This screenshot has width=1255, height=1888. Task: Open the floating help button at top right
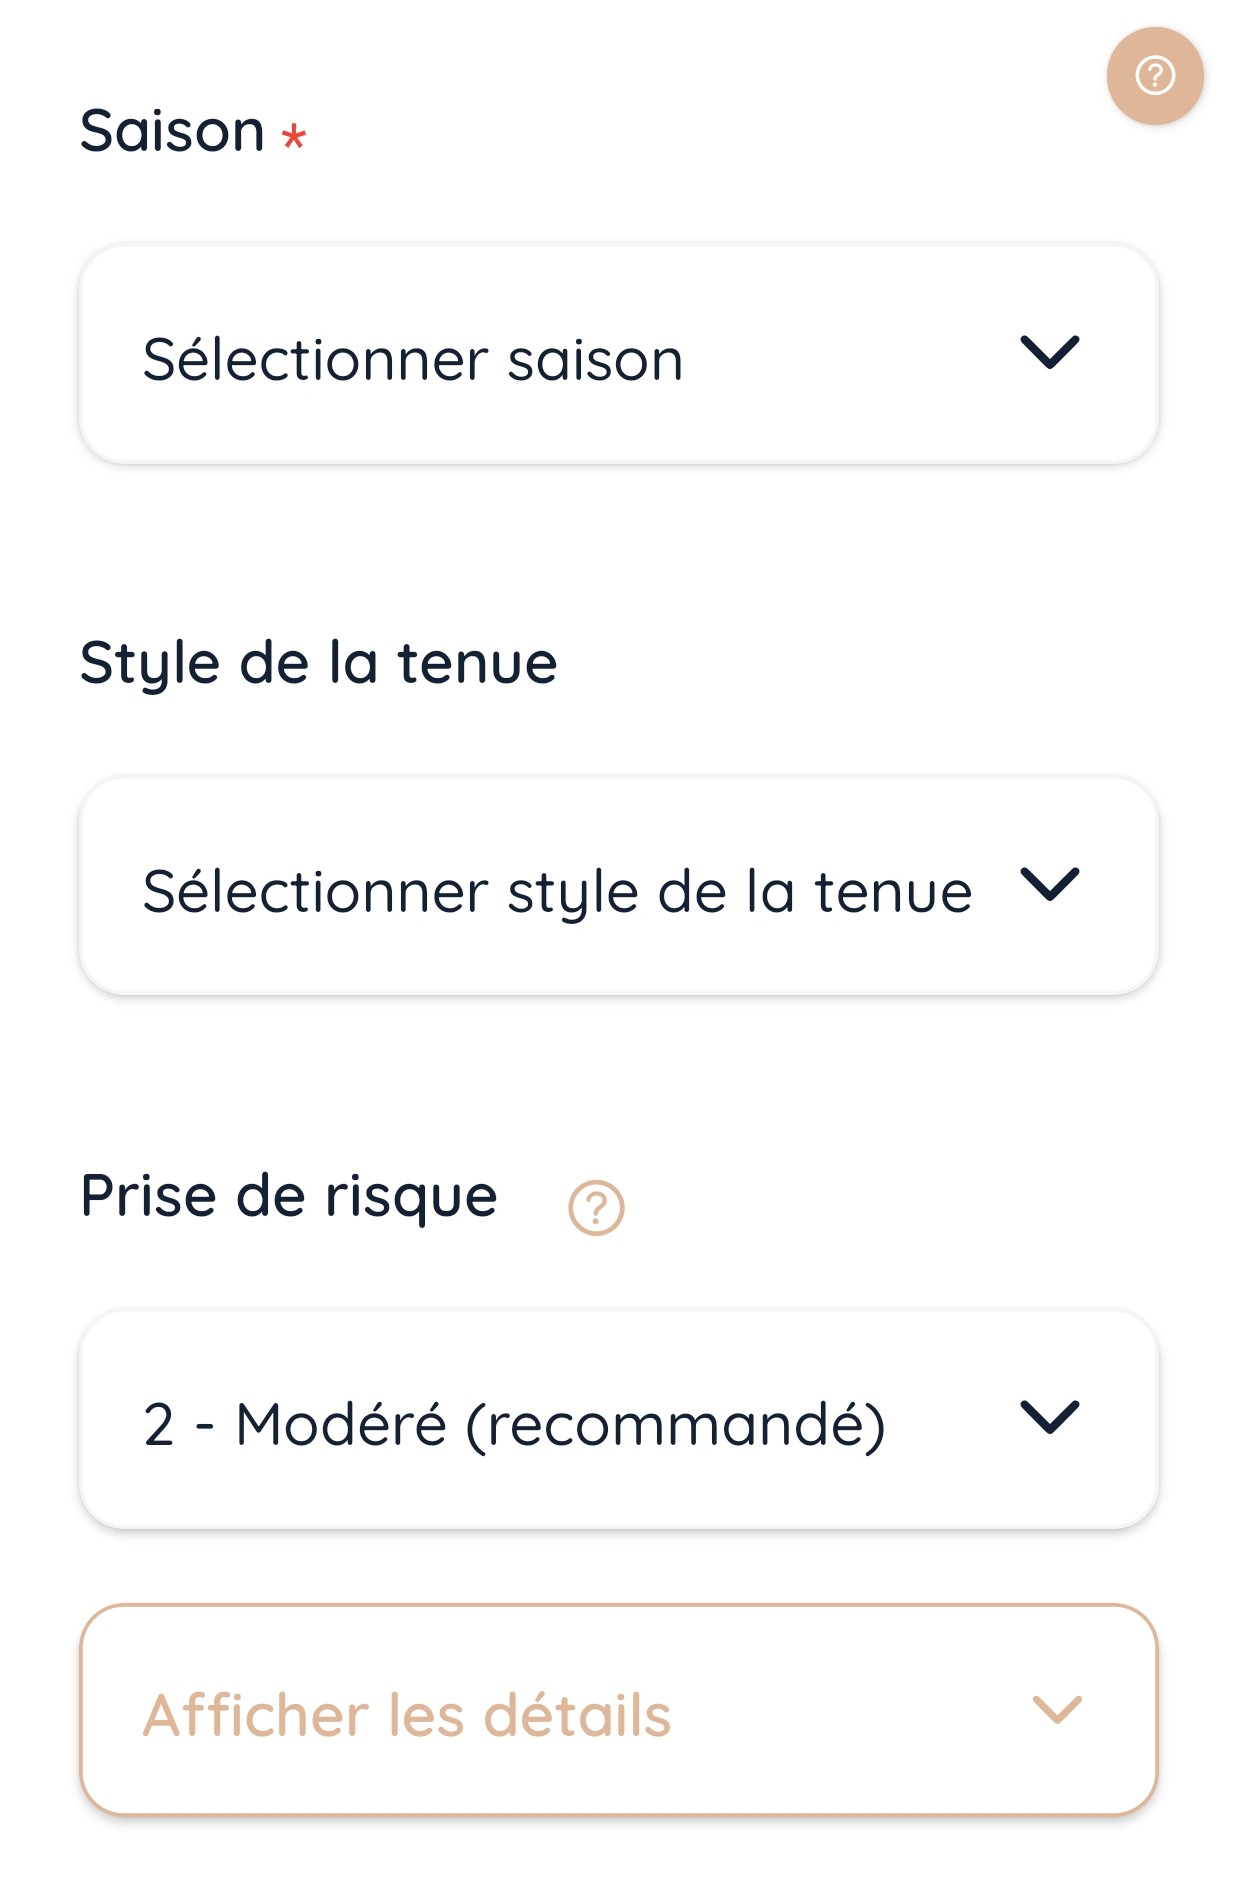click(1154, 76)
